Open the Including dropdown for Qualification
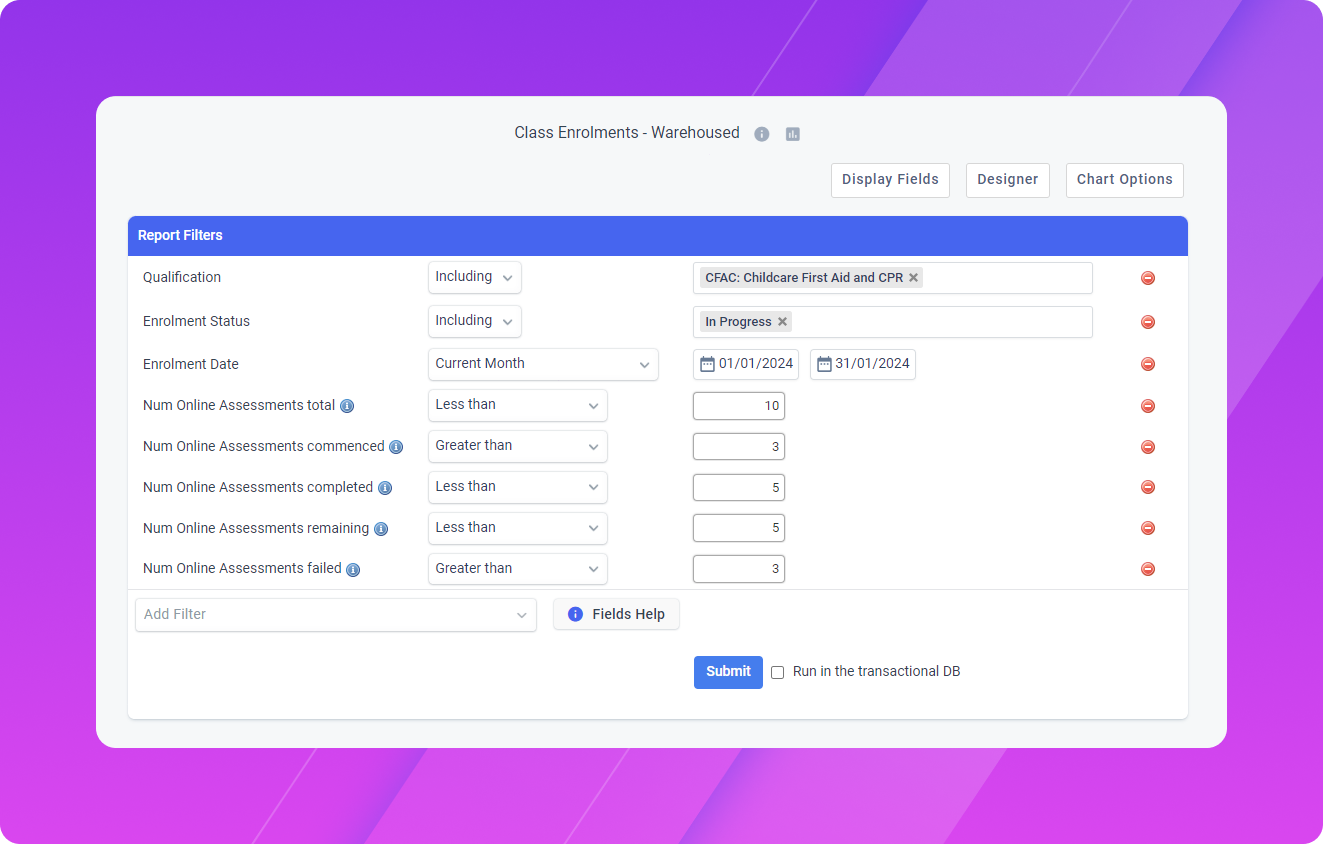1323x844 pixels. click(x=474, y=277)
